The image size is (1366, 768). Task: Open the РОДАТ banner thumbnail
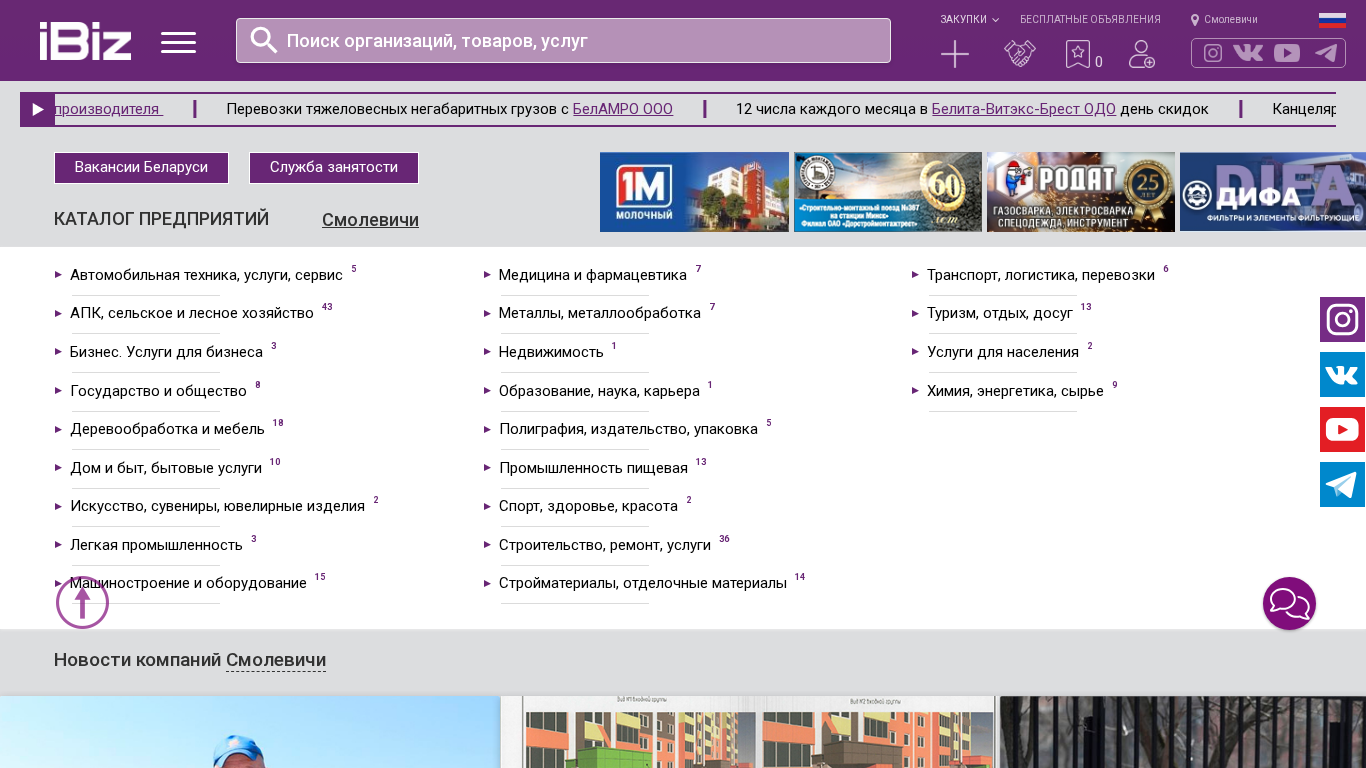click(x=1080, y=192)
